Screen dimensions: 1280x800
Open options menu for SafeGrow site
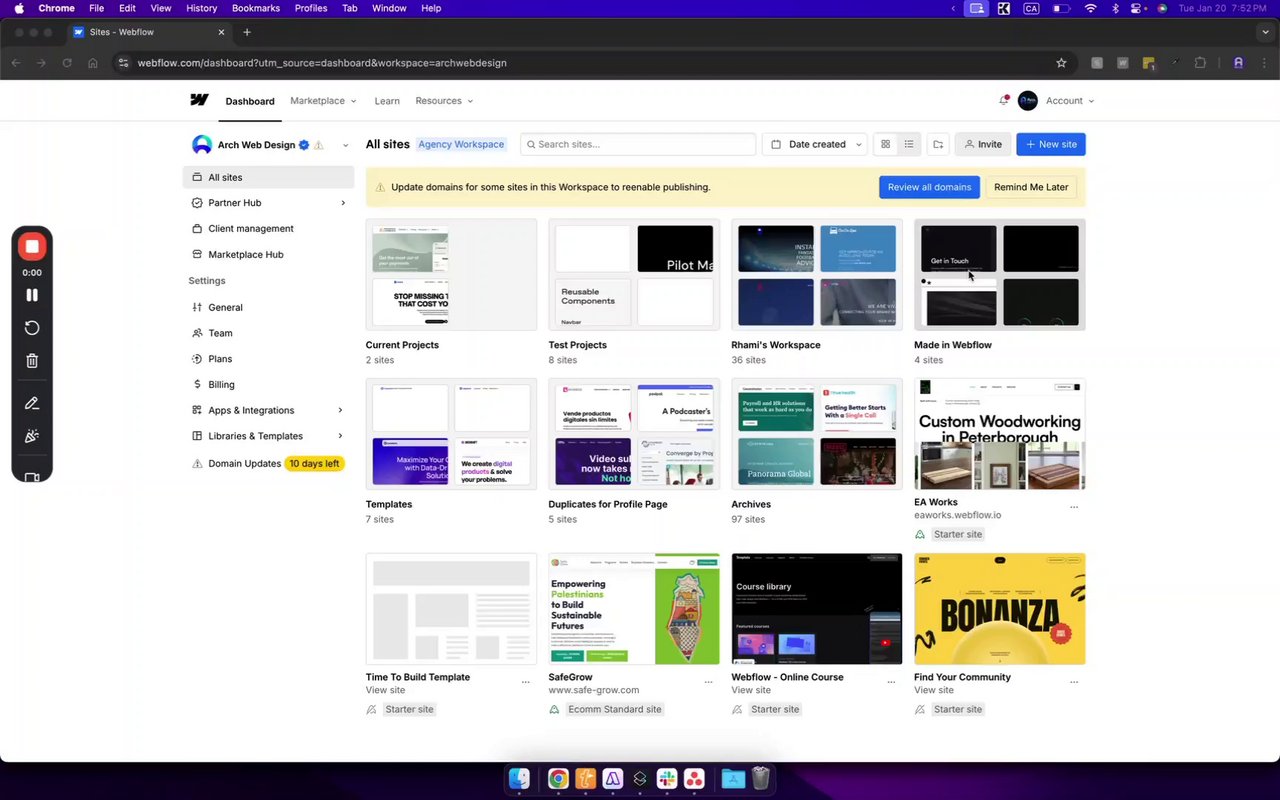pos(709,682)
